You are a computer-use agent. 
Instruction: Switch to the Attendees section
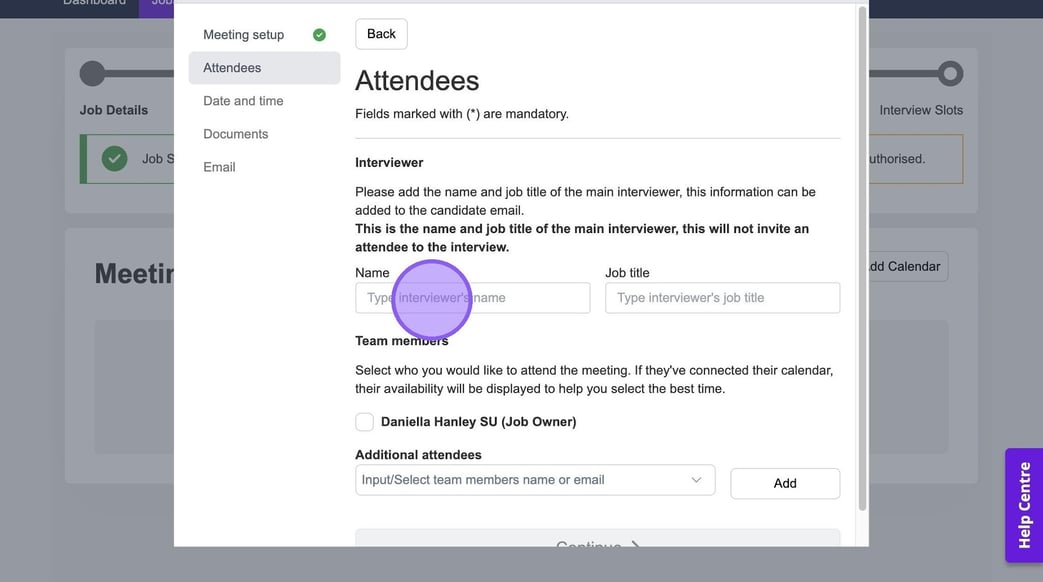pos(232,68)
